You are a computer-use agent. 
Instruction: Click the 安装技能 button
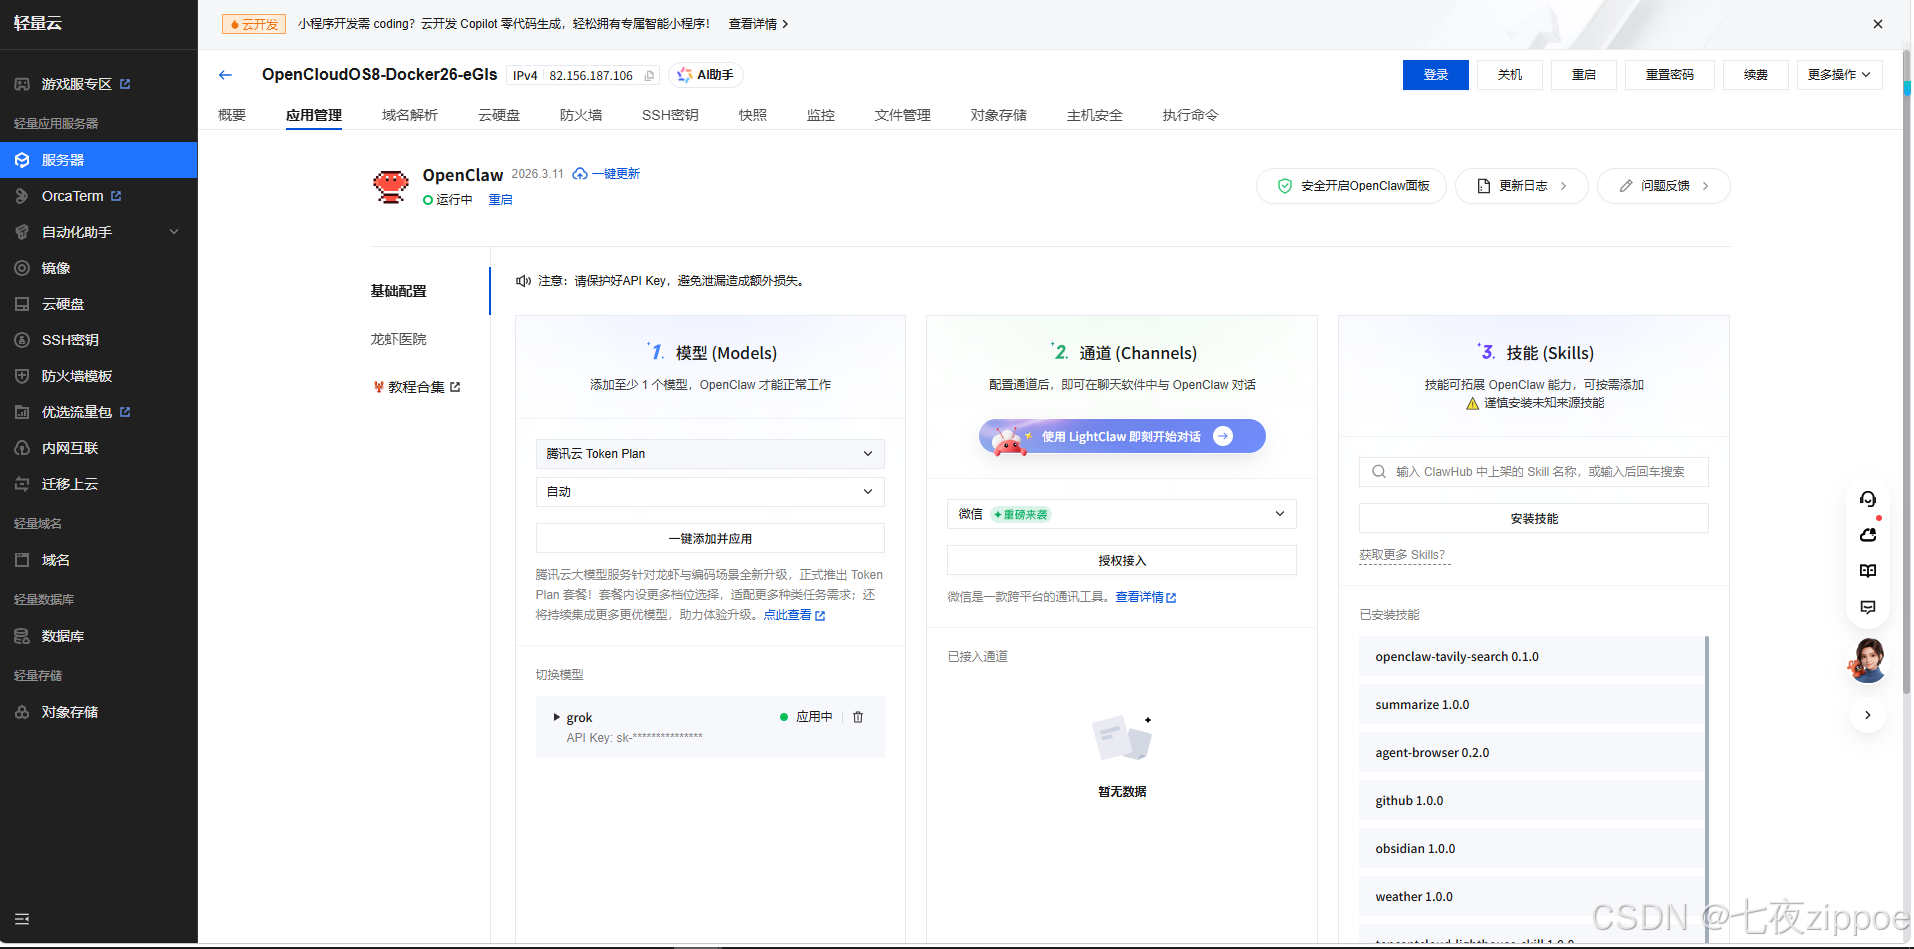[x=1534, y=518]
